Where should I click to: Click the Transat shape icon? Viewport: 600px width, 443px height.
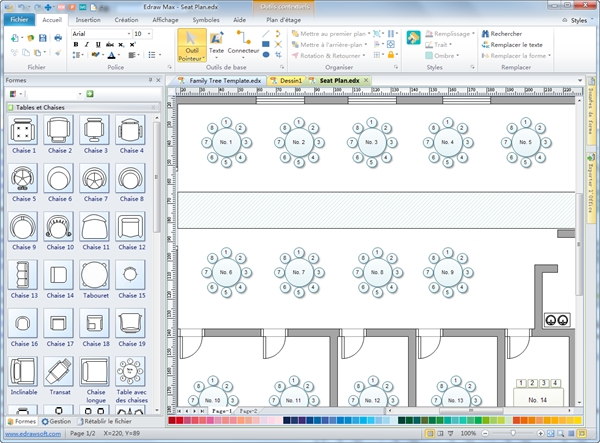click(x=59, y=373)
